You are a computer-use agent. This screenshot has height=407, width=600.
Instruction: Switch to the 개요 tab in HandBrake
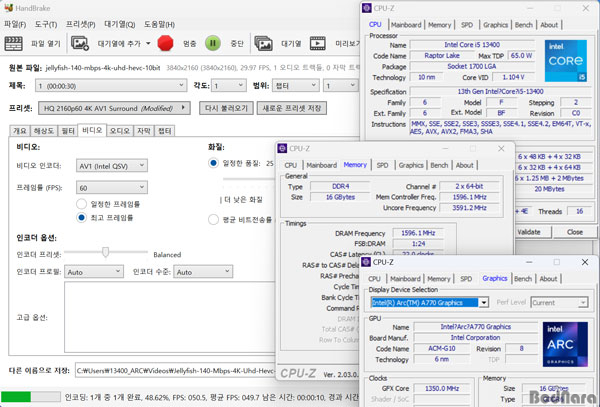[20, 131]
